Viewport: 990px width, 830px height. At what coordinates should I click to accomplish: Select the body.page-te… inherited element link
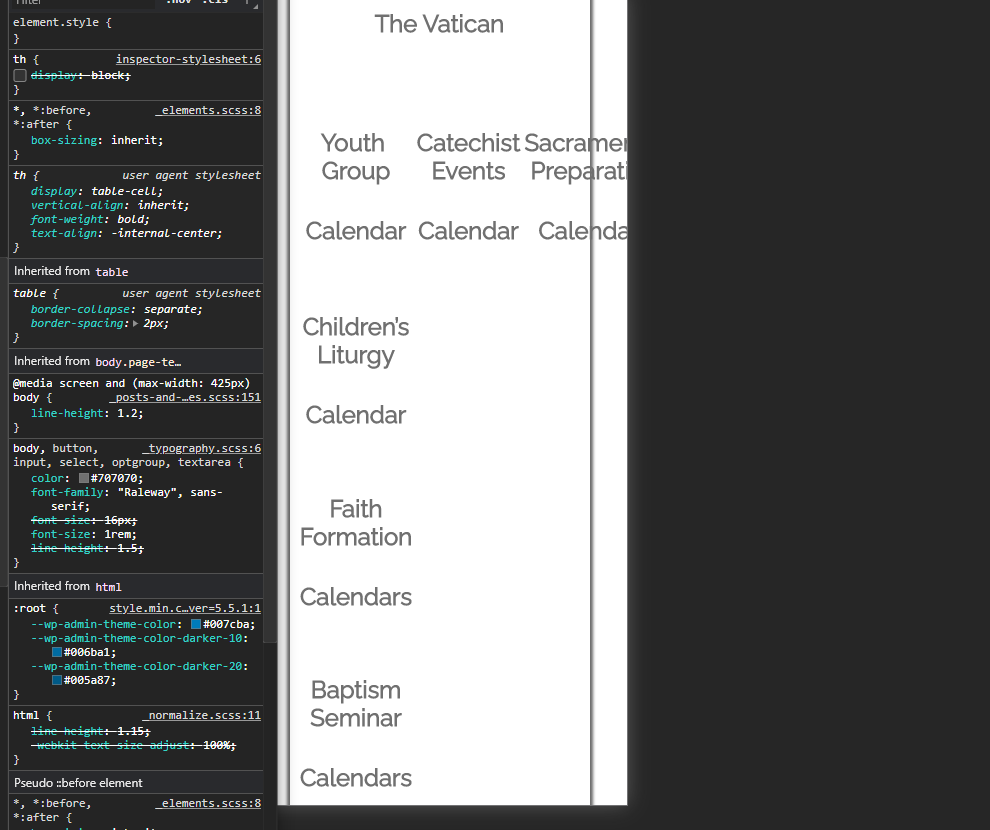[x=138, y=361]
